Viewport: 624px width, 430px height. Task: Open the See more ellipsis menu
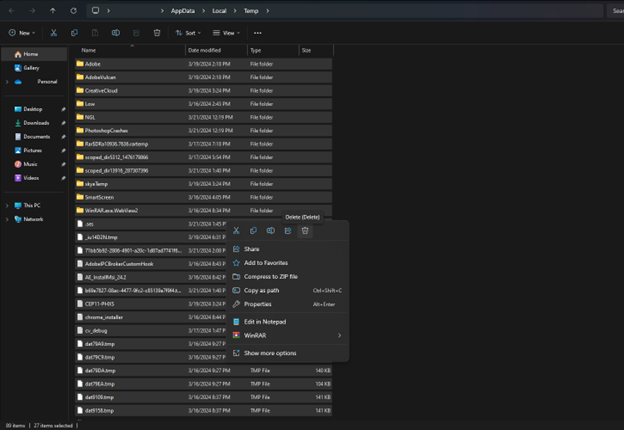pos(258,33)
